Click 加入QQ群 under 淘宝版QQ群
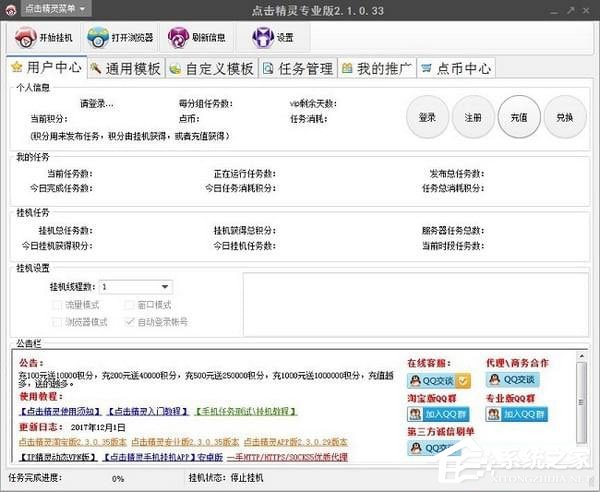The height and width of the screenshot is (492, 600). pyautogui.click(x=439, y=414)
